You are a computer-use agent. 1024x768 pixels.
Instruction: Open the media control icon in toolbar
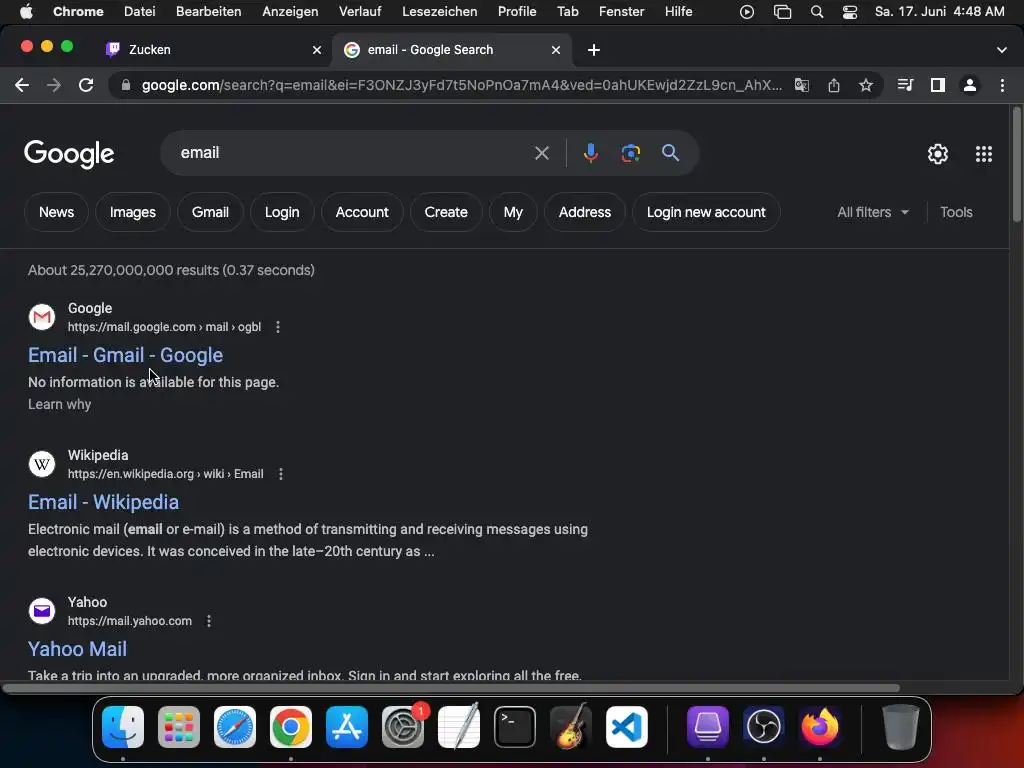point(905,85)
